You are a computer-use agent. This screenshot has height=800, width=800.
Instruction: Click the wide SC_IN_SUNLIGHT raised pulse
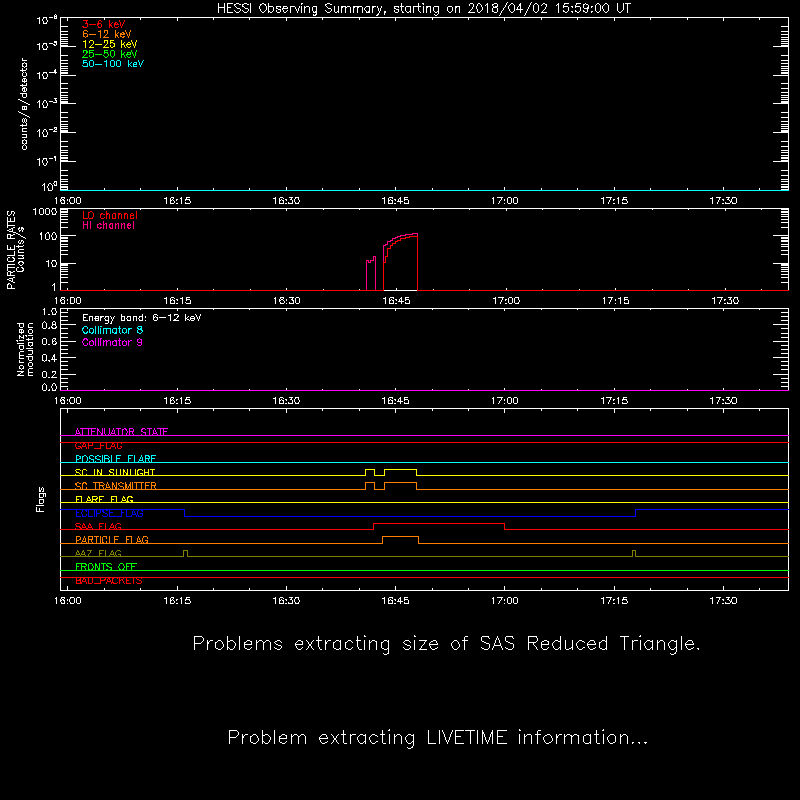(401, 470)
